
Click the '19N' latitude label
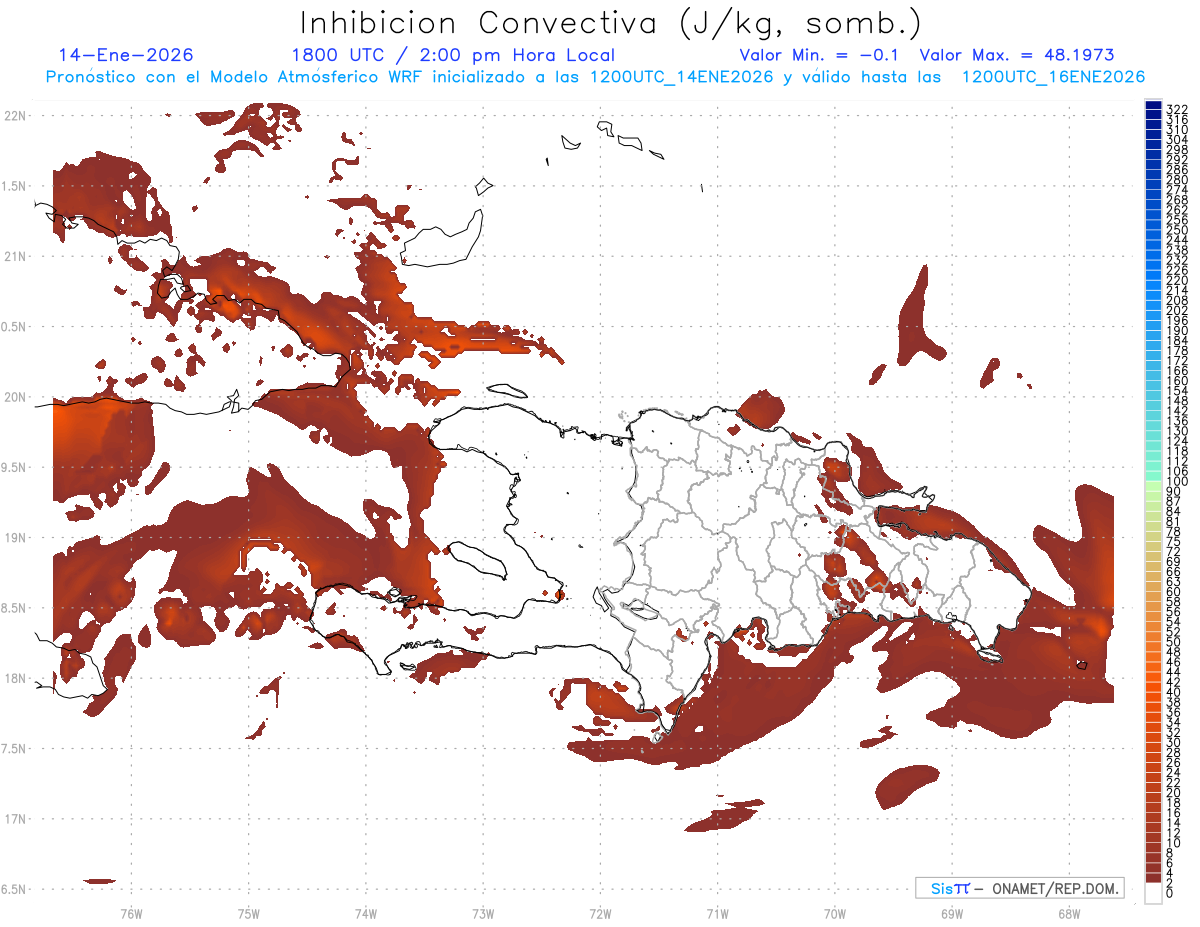pyautogui.click(x=15, y=537)
